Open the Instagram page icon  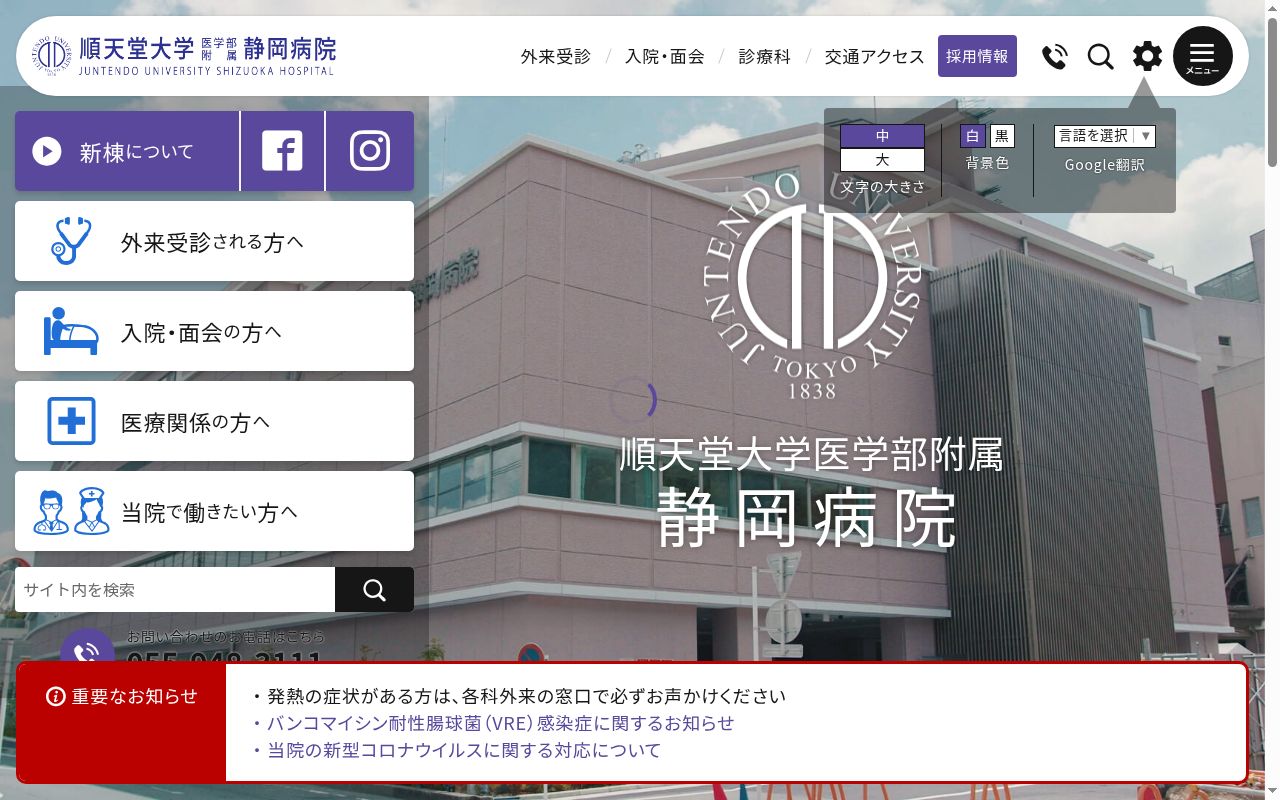pyautogui.click(x=370, y=151)
